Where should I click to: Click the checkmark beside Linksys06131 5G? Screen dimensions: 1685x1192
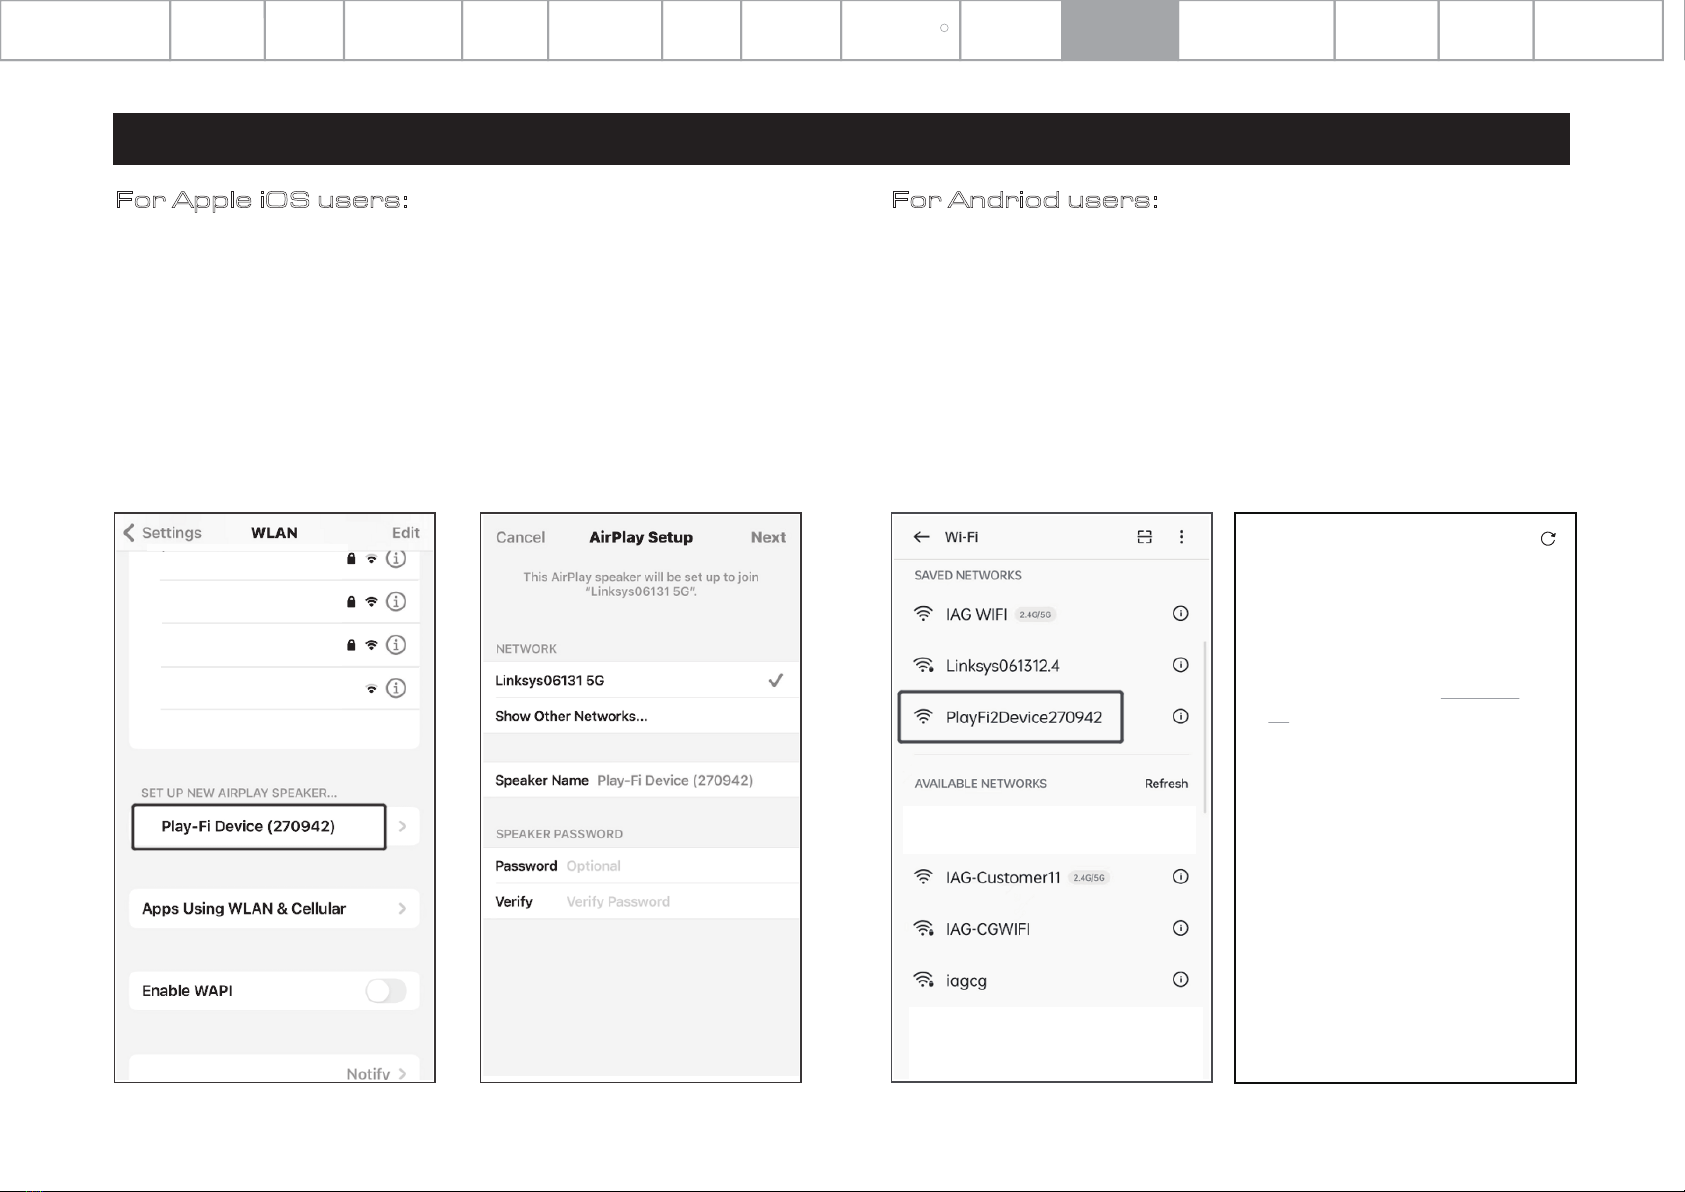[775, 680]
